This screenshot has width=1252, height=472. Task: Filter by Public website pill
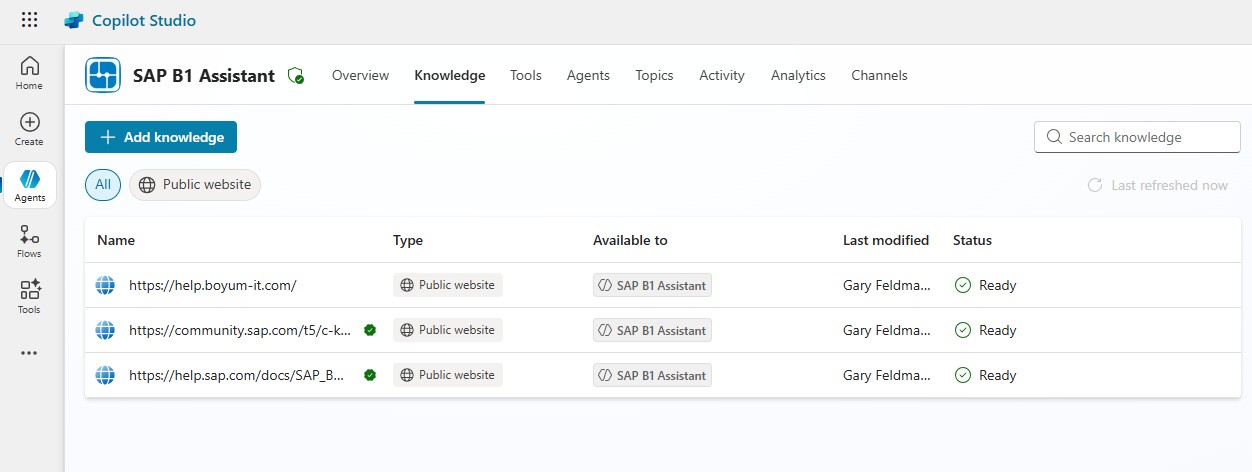[195, 185]
